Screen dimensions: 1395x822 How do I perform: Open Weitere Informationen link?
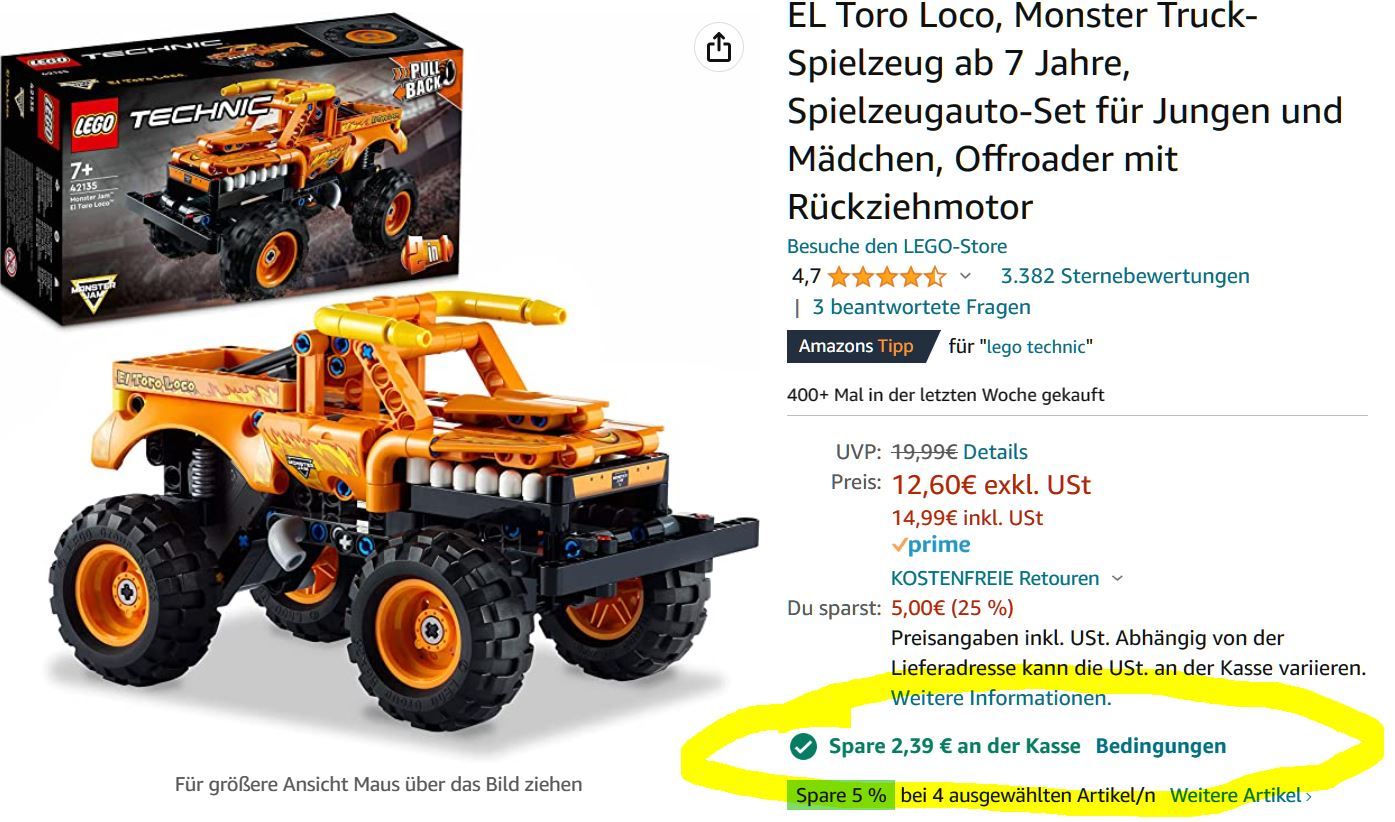tap(1001, 698)
